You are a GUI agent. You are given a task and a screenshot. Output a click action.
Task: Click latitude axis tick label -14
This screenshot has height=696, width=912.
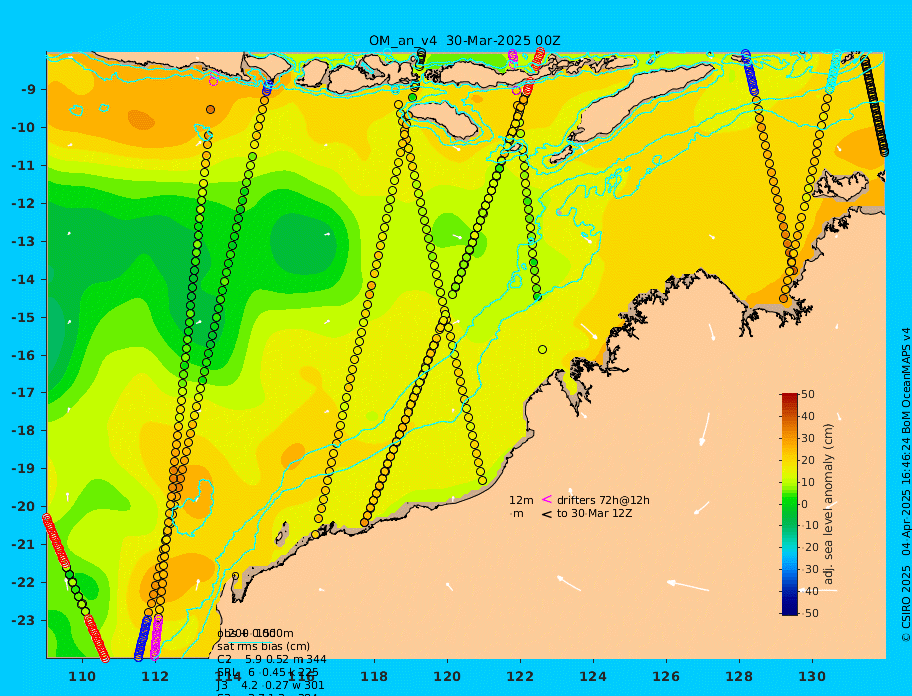coord(23,279)
